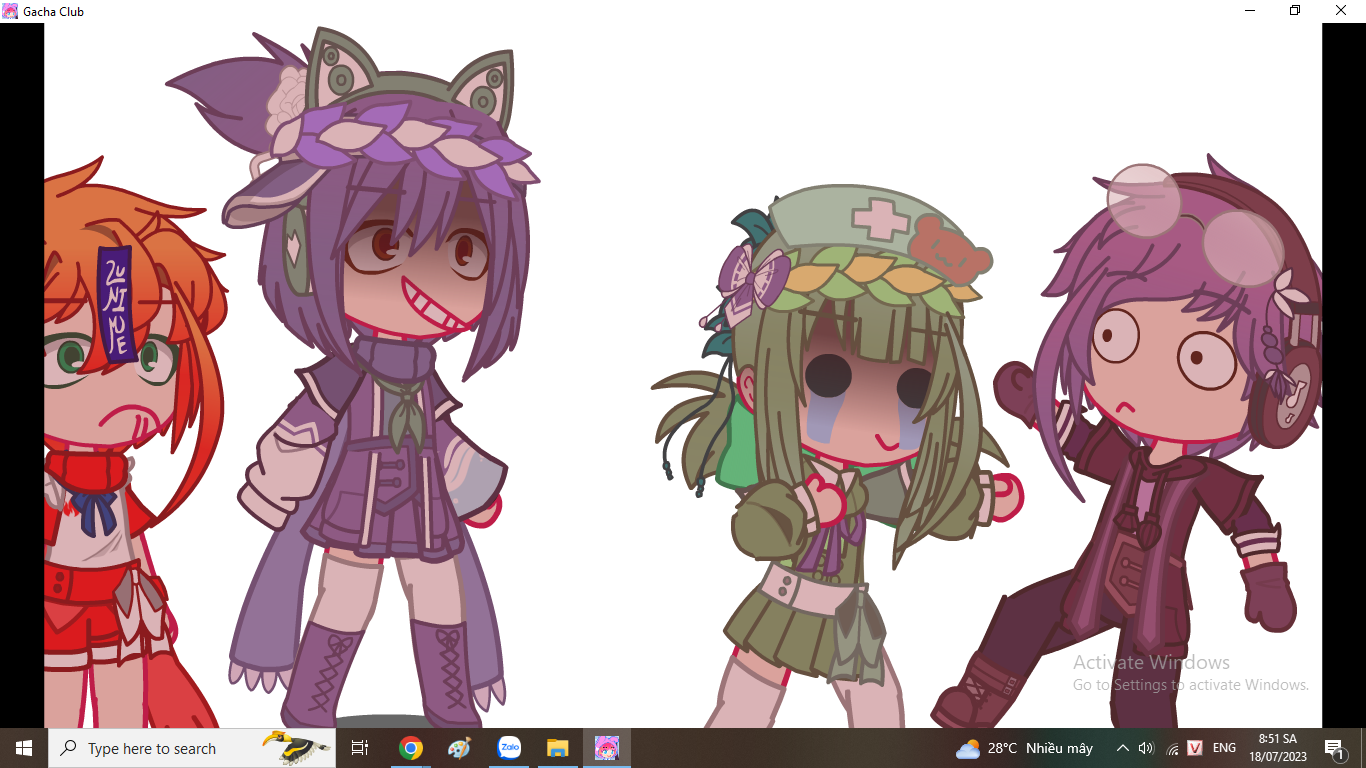1366x768 pixels.
Task: Open the notification center
Action: coord(1334,748)
